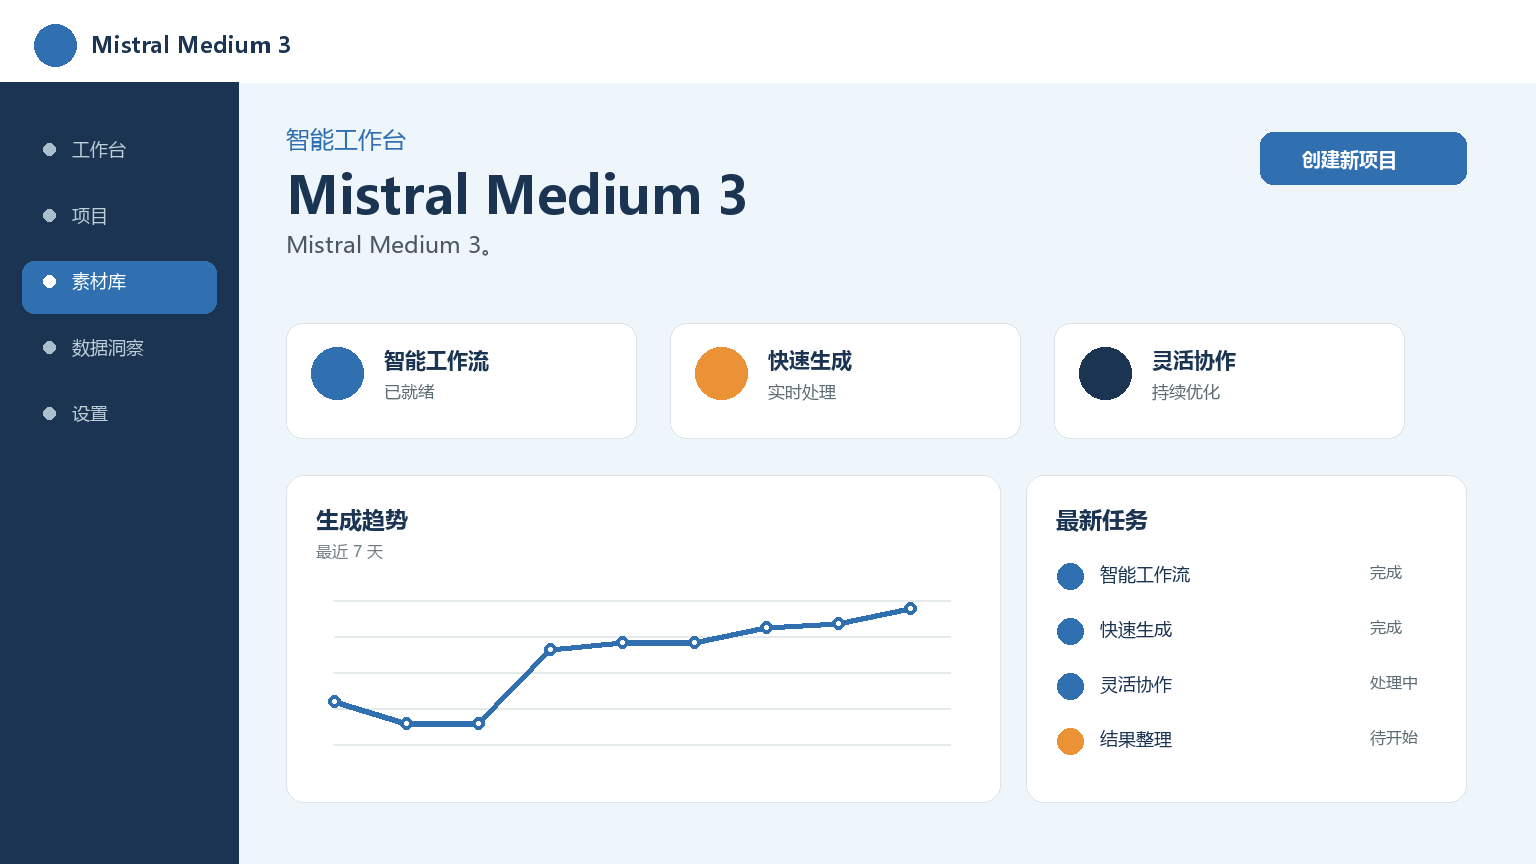
Task: Click the orange circle icon on 快速生成 card
Action: (x=721, y=373)
